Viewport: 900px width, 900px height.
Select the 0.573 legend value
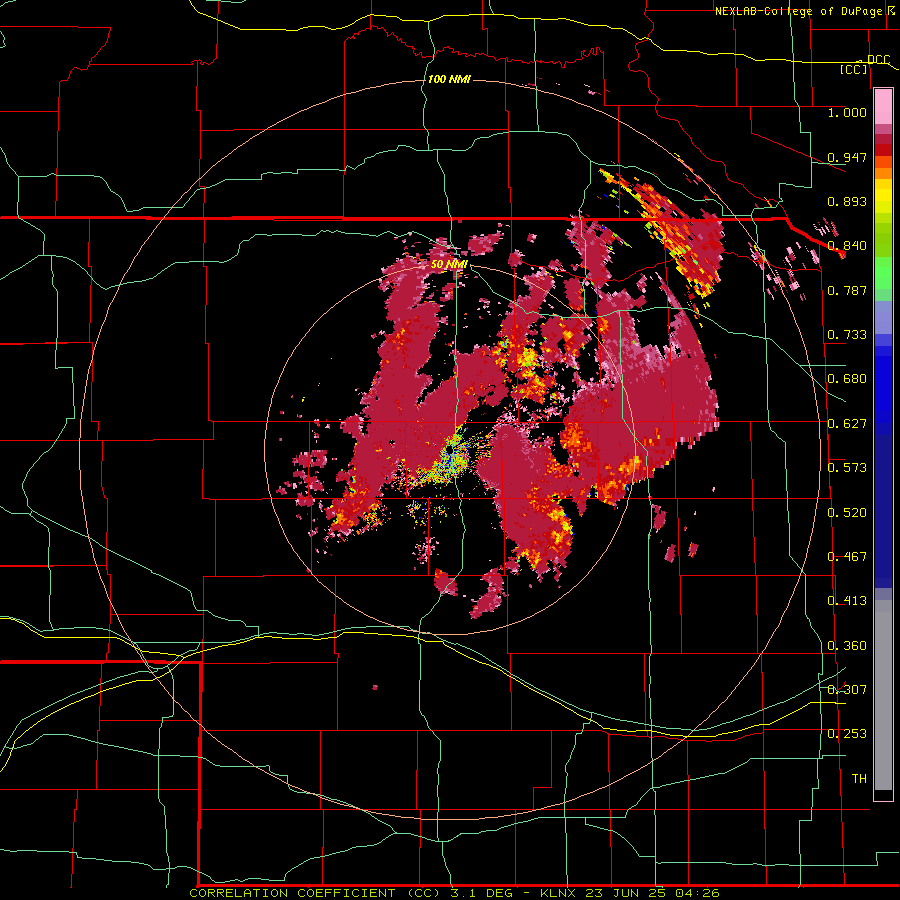pyautogui.click(x=847, y=468)
